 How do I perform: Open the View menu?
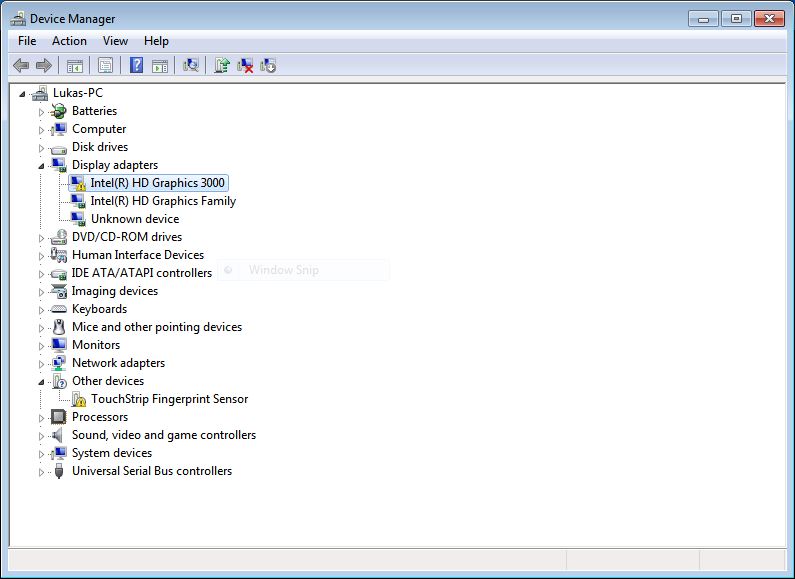[115, 41]
